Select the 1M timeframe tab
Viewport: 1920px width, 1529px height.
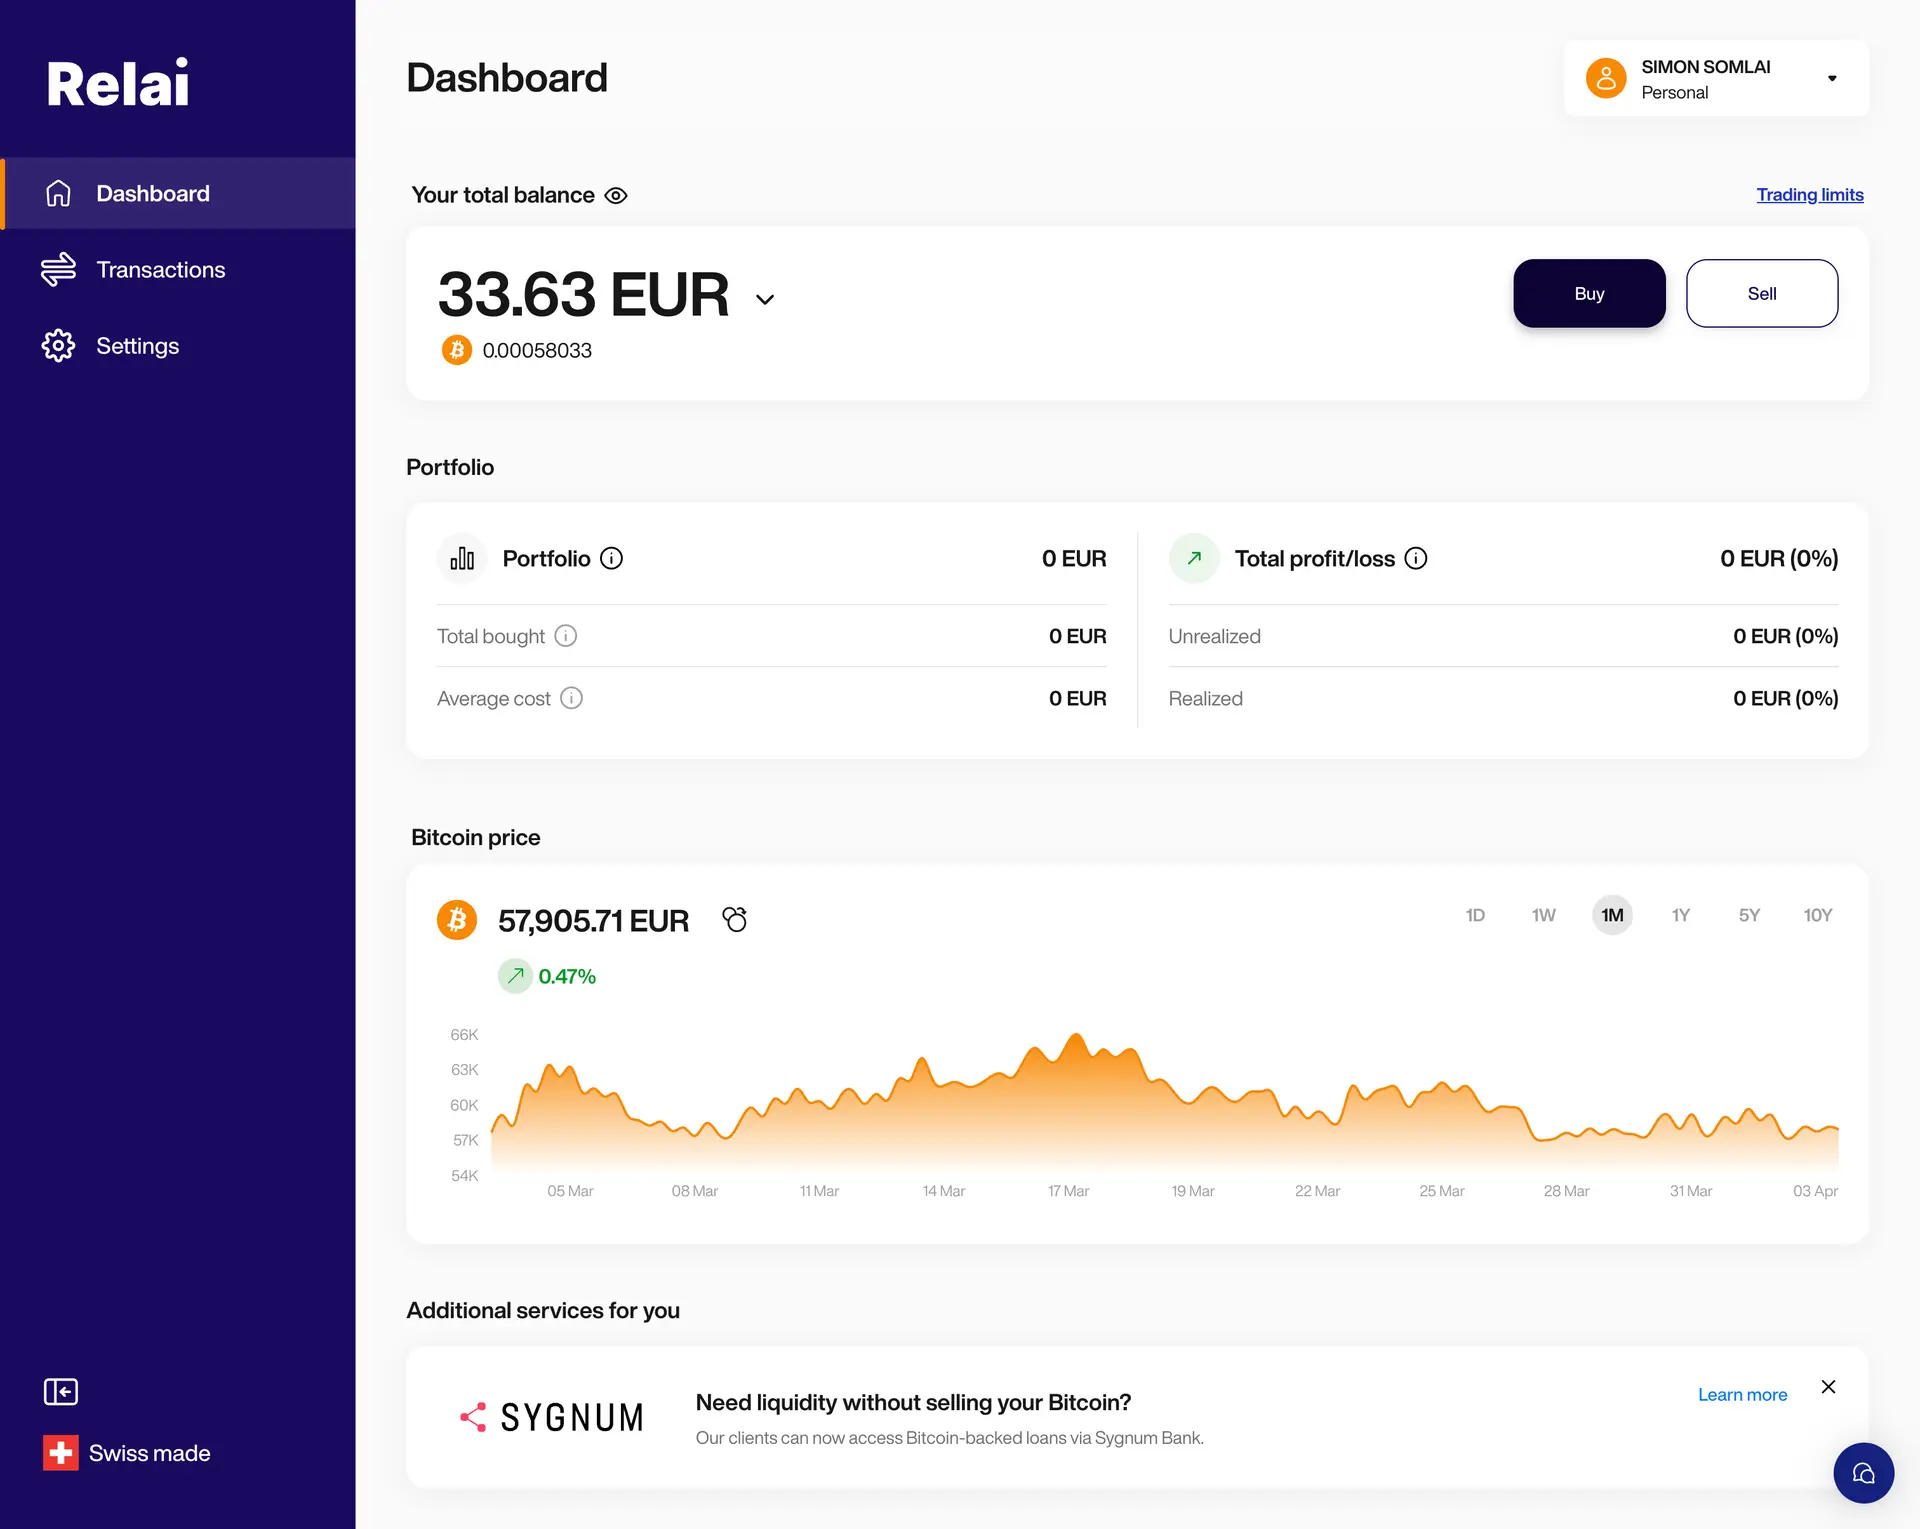(x=1612, y=914)
